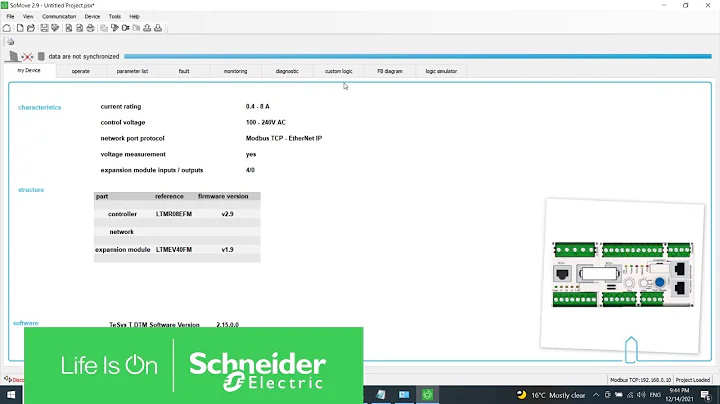The image size is (720, 404).
Task: Click the first tray icon, left of the pair
Action: pos(147,28)
